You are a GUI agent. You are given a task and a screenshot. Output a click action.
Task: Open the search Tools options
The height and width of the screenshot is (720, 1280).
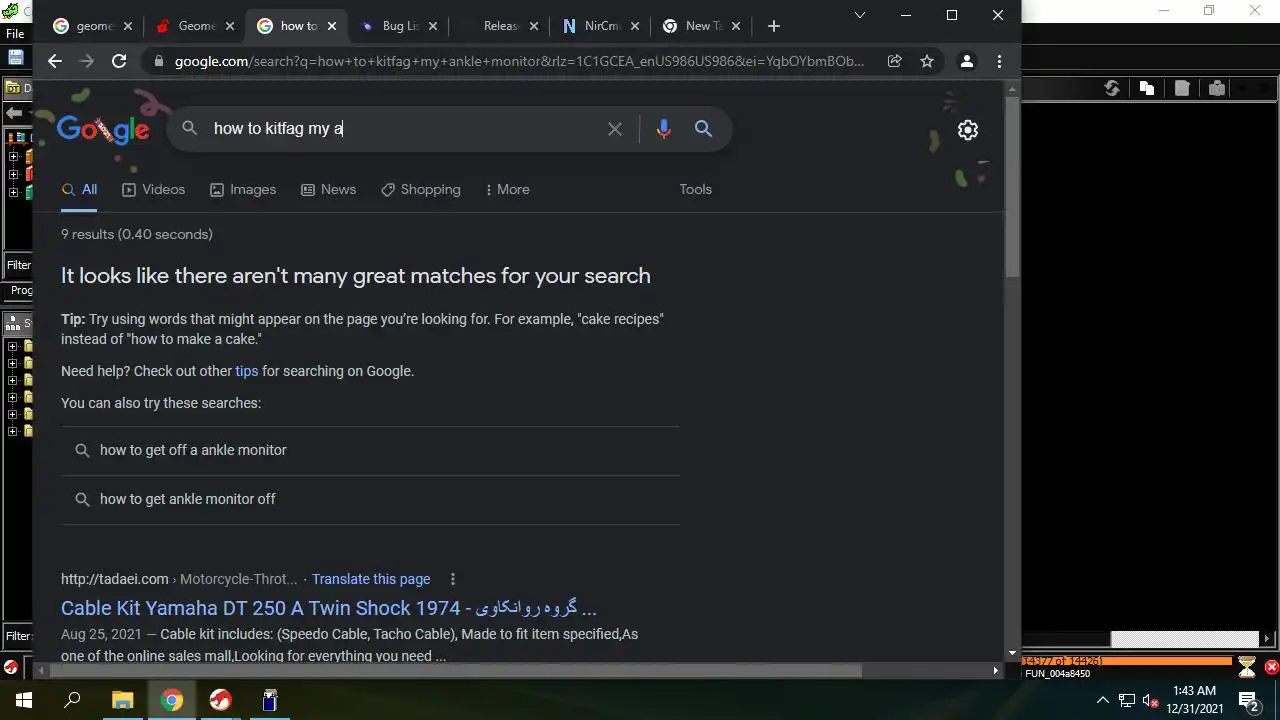click(695, 189)
